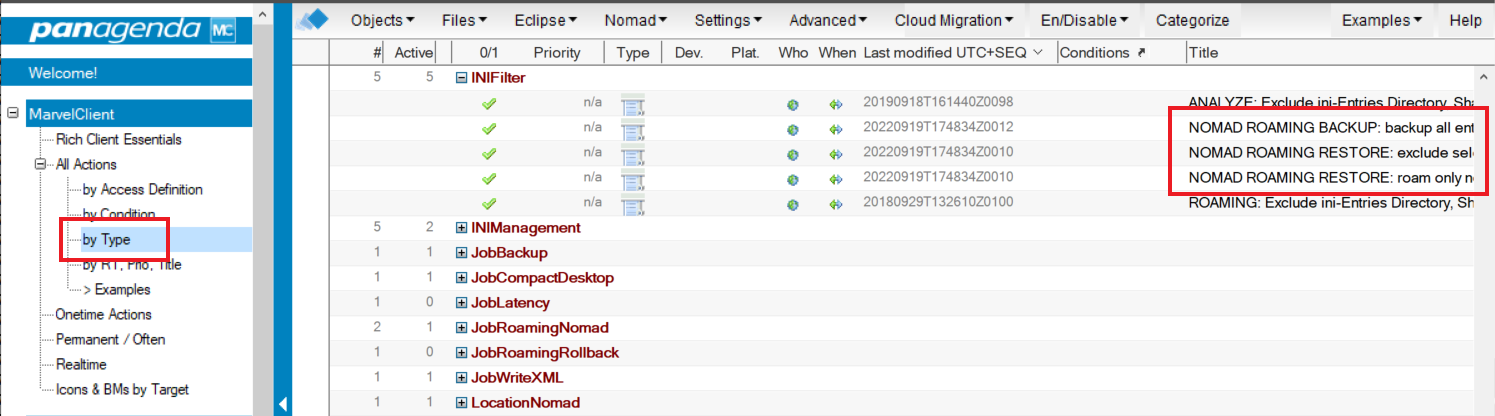This screenshot has height=416, width=1495.
Task: Open the Cloud Migration menu
Action: point(954,20)
